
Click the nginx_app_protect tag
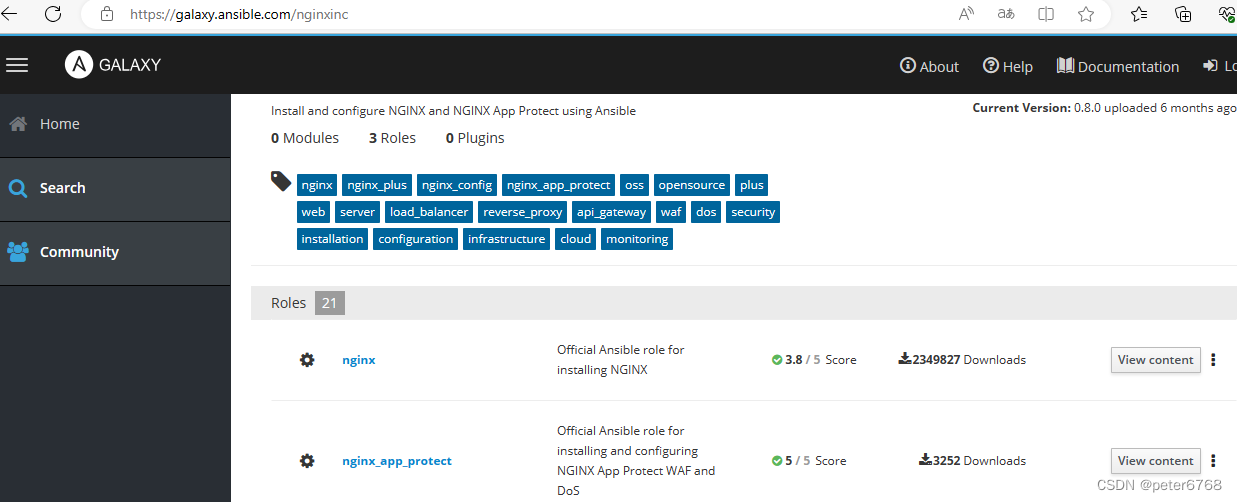pos(558,185)
